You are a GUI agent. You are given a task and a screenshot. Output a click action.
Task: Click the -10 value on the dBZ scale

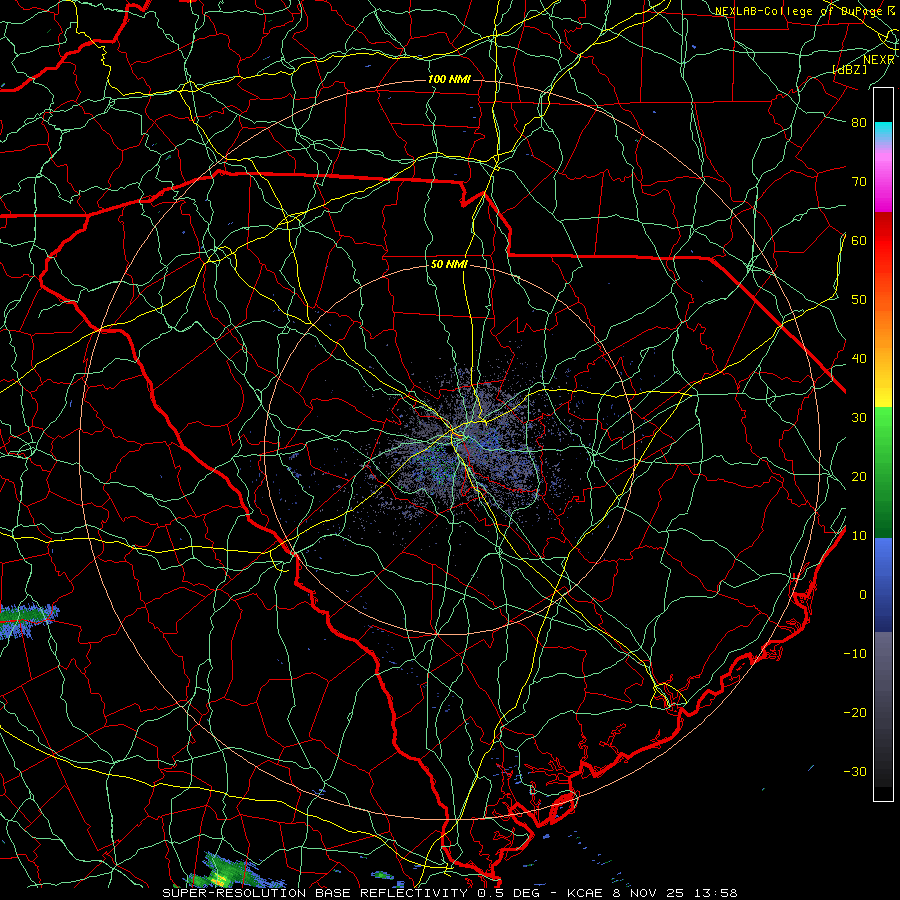point(855,654)
